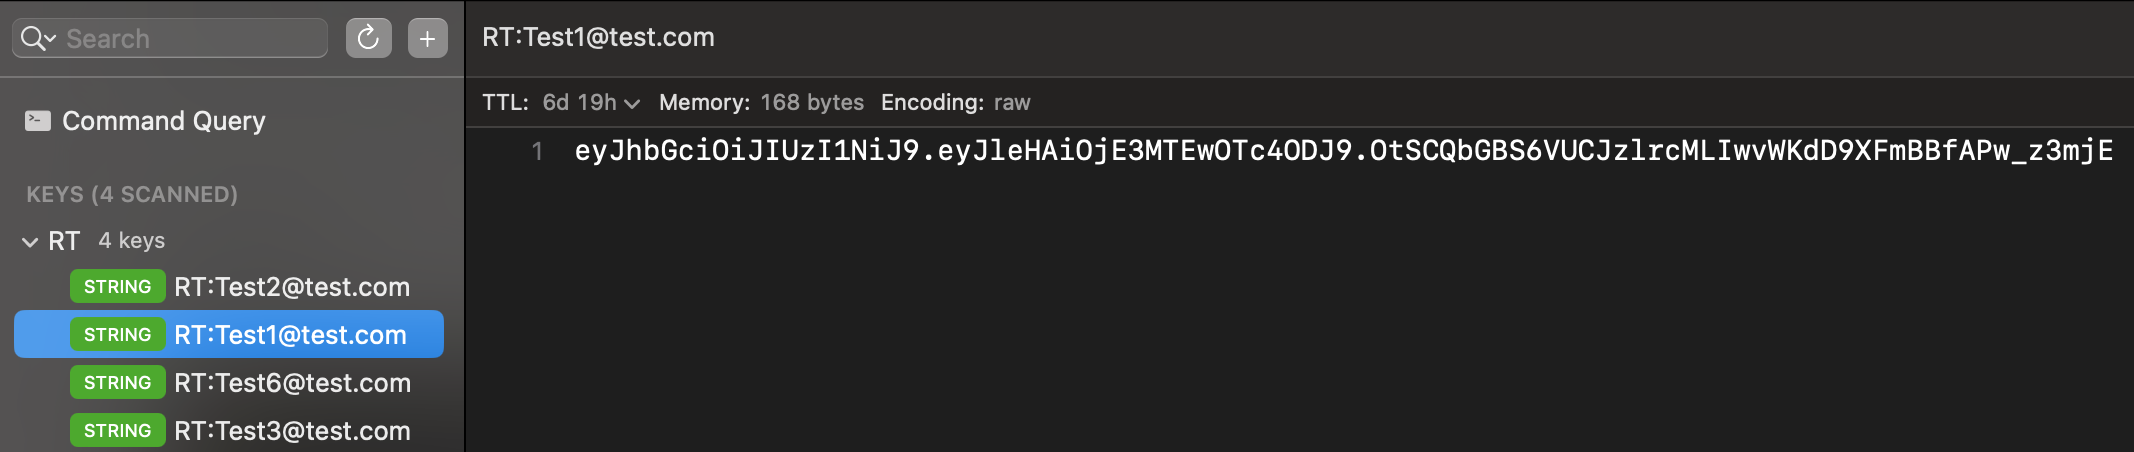
Task: Click the JWT token value on line 1
Action: [x=1343, y=151]
